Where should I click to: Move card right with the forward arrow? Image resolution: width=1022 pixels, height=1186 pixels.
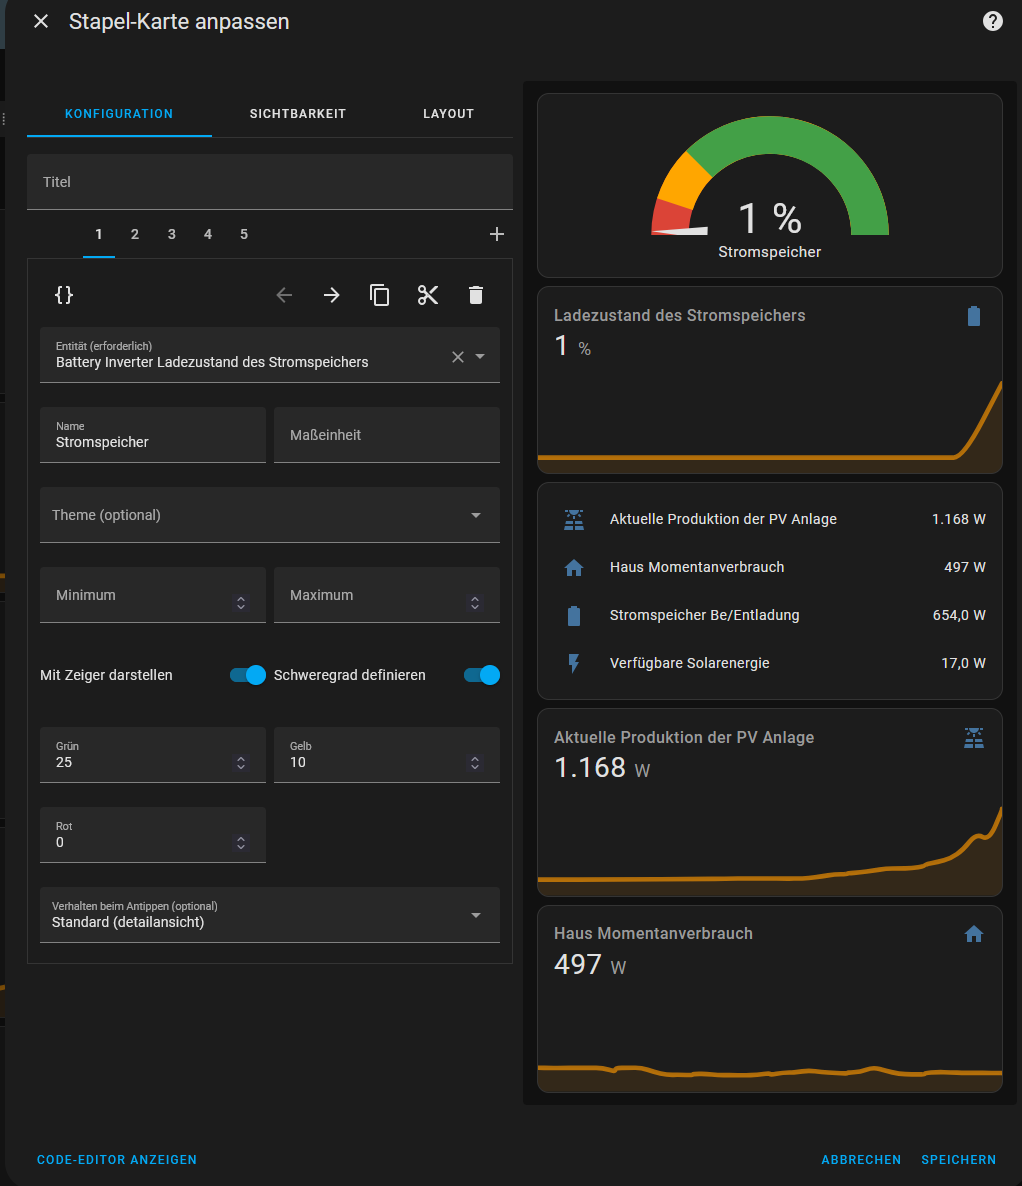[x=331, y=295]
